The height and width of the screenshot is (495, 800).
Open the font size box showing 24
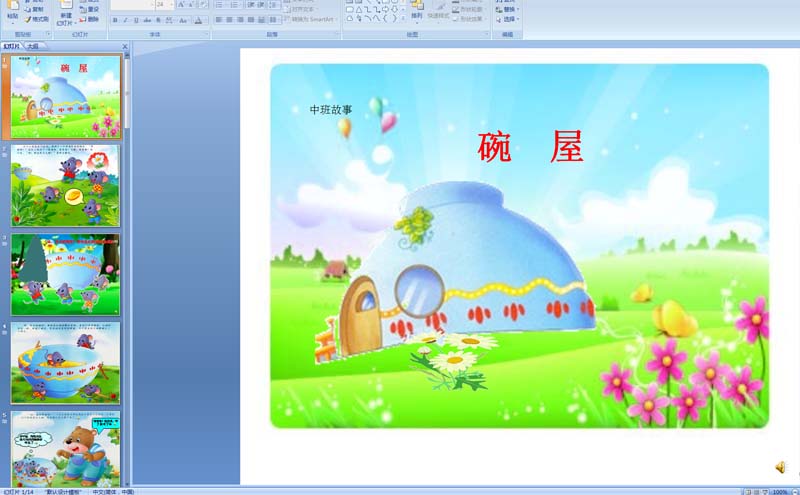[164, 5]
